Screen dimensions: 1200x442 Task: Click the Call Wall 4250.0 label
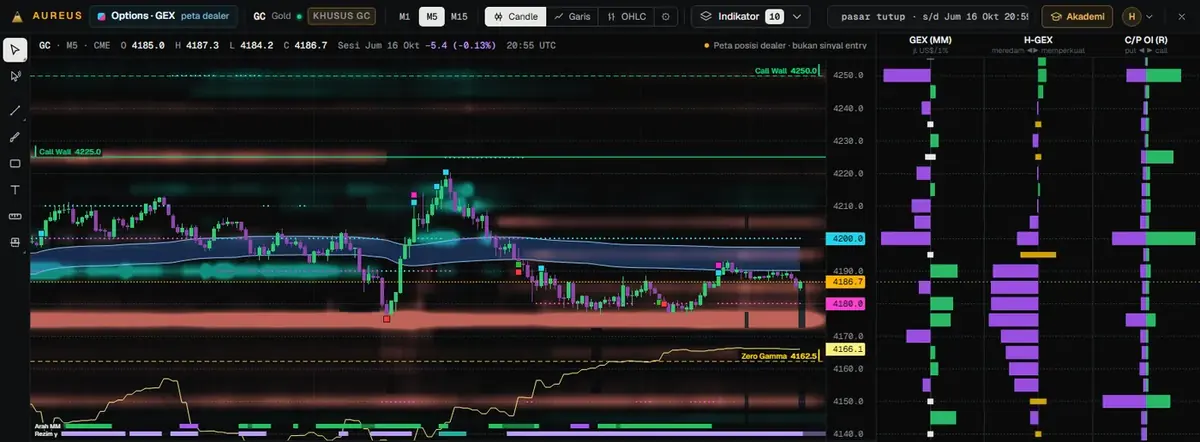[788, 71]
